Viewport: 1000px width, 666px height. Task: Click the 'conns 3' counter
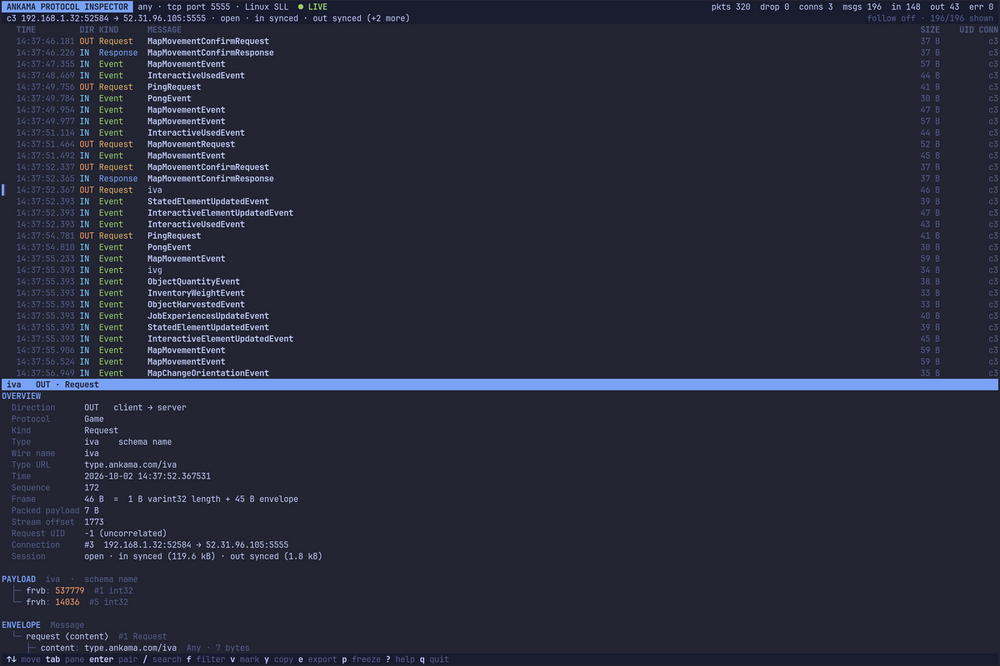coord(816,7)
